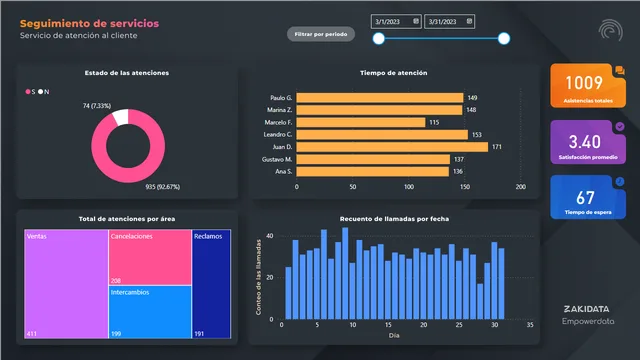640x360 pixels.
Task: Click the 191 value in the Reclamos tile
Action: point(199,334)
